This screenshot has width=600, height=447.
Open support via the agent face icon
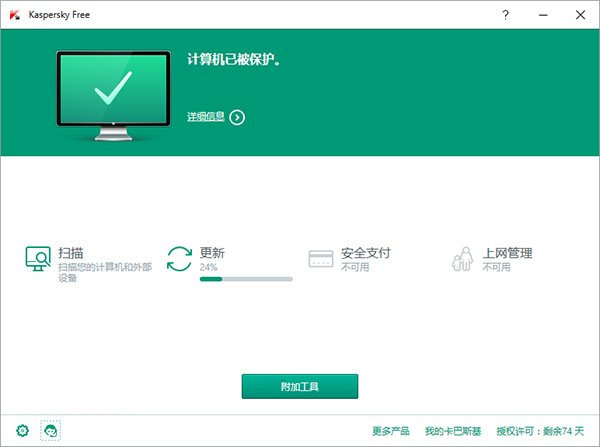point(49,431)
